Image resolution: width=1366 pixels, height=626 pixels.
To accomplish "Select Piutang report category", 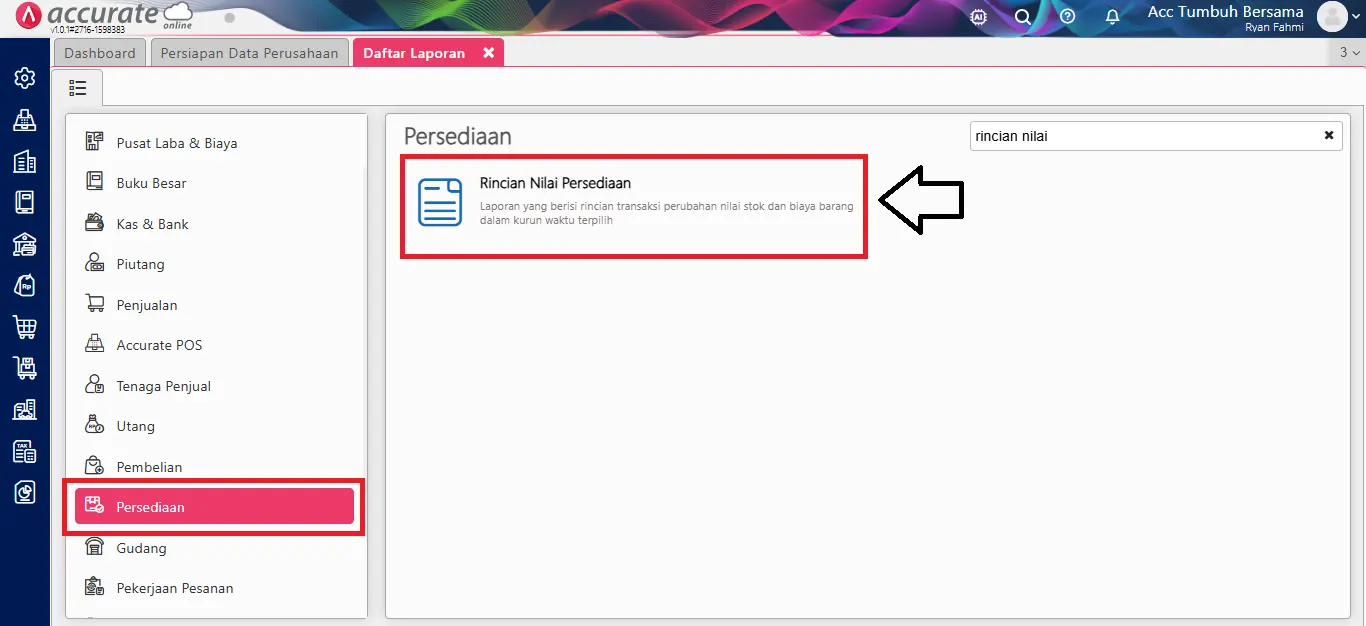I will pyautogui.click(x=215, y=264).
